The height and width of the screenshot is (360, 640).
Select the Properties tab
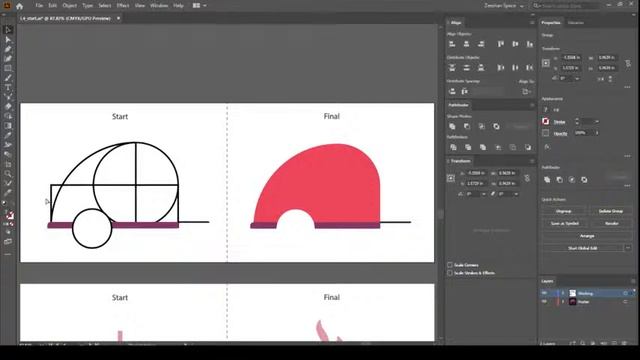[551, 23]
